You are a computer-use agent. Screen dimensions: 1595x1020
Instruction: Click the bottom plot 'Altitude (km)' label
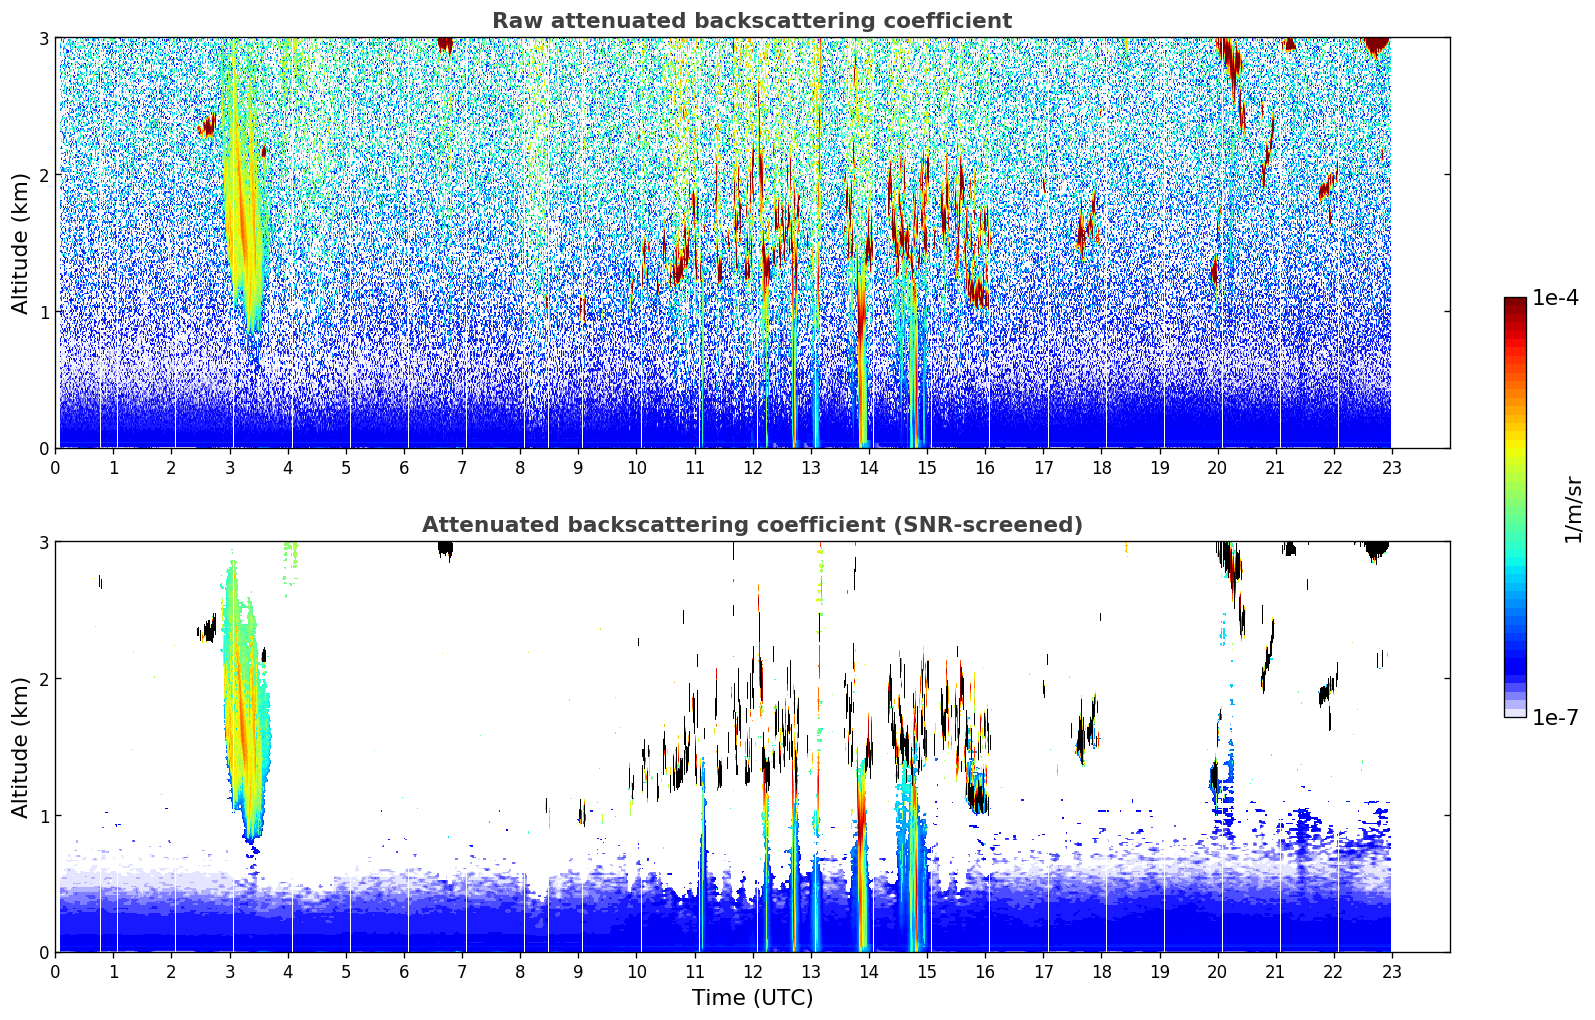click(x=21, y=747)
